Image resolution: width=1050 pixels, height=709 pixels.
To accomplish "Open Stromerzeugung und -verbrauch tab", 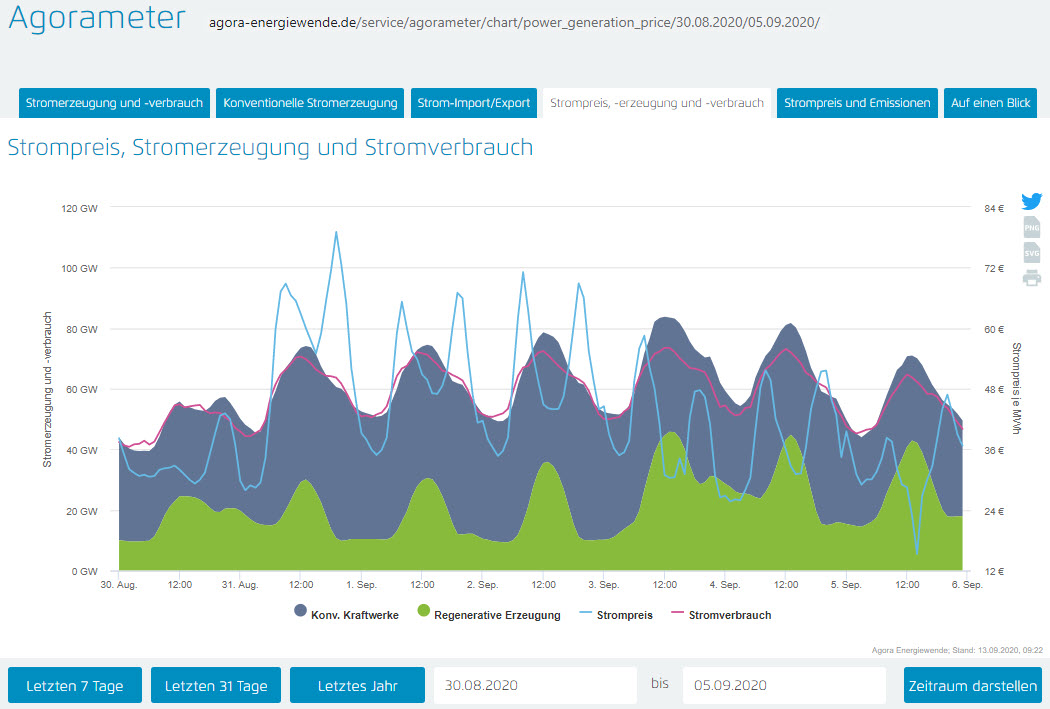I will pos(114,103).
